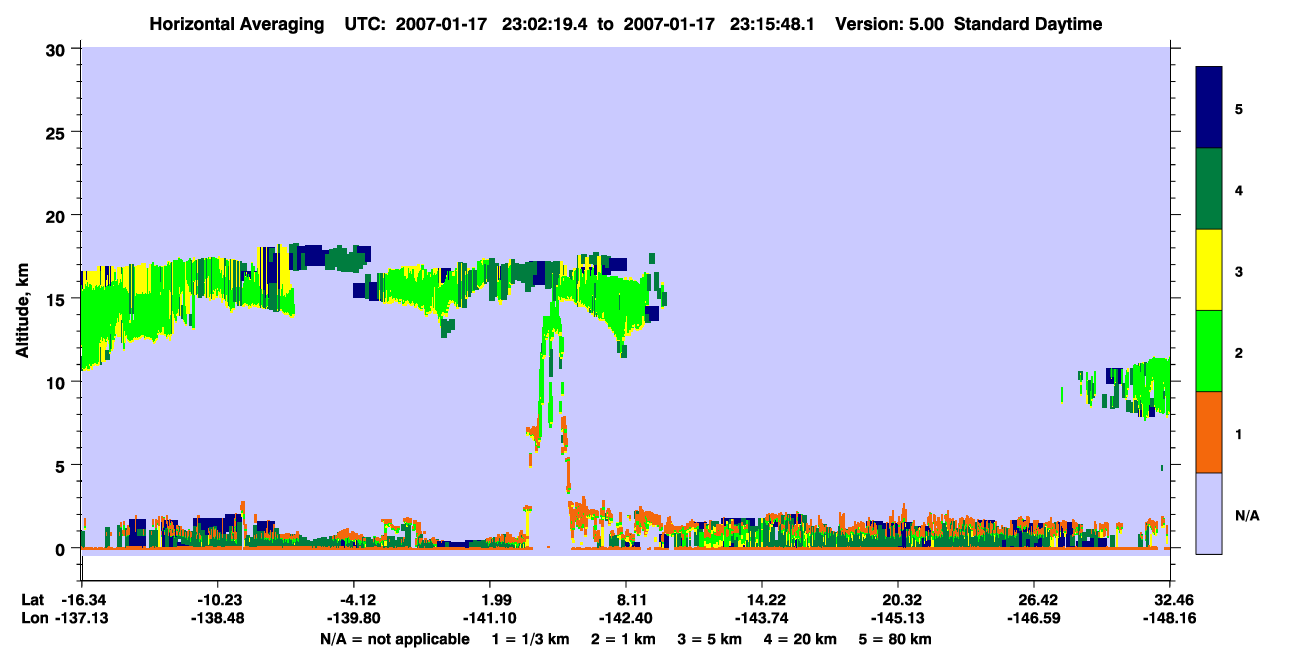The width and height of the screenshot is (1300, 667).
Task: Click latitude value -10.23
Action: 217,600
